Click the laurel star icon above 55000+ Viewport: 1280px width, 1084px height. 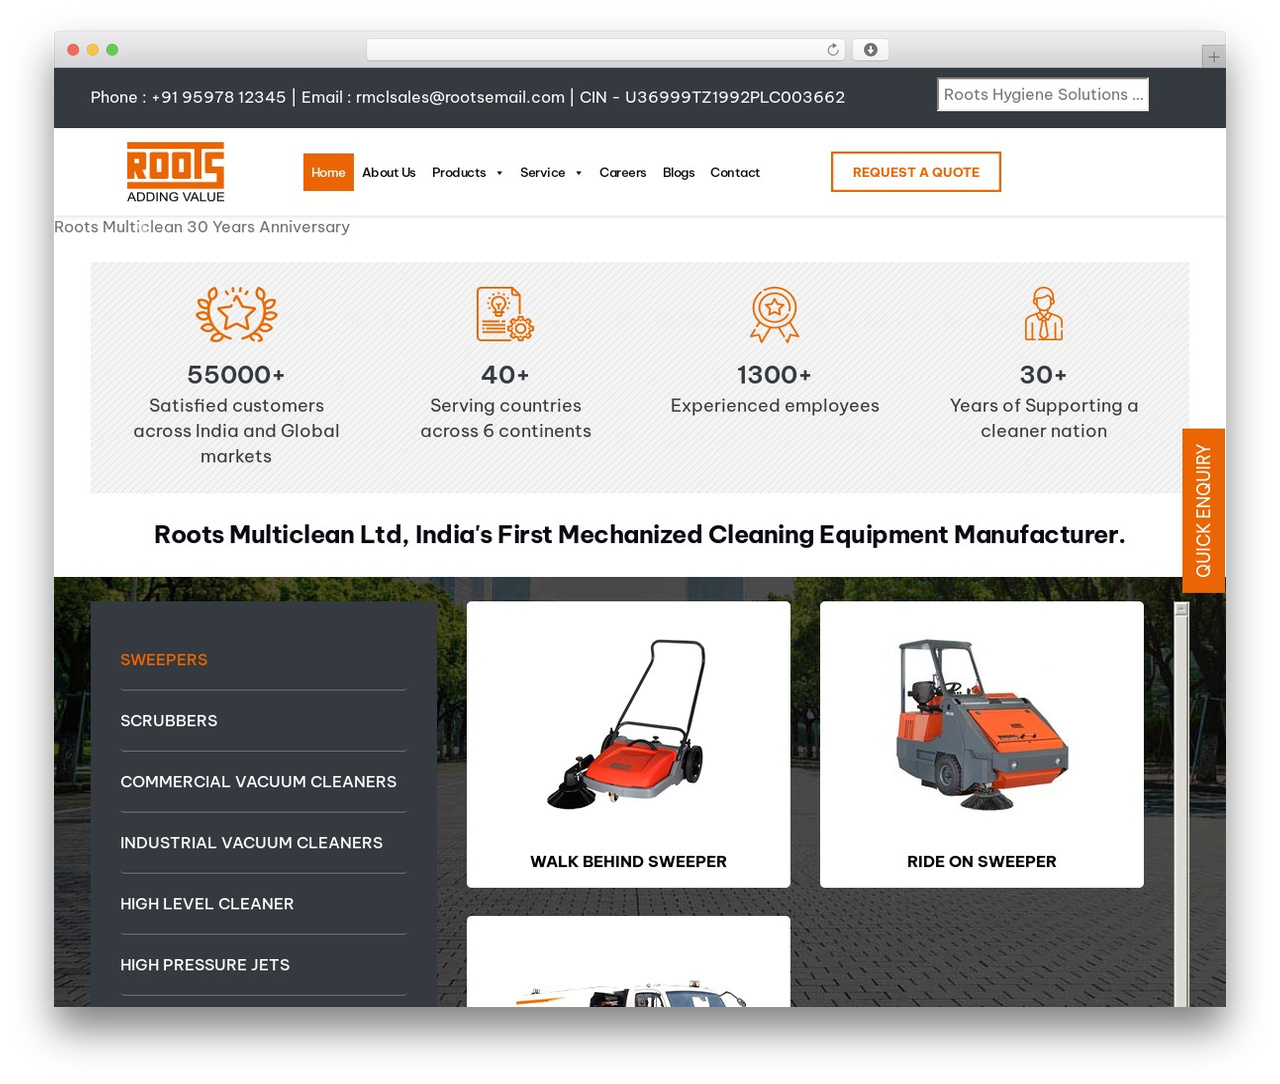coord(236,314)
